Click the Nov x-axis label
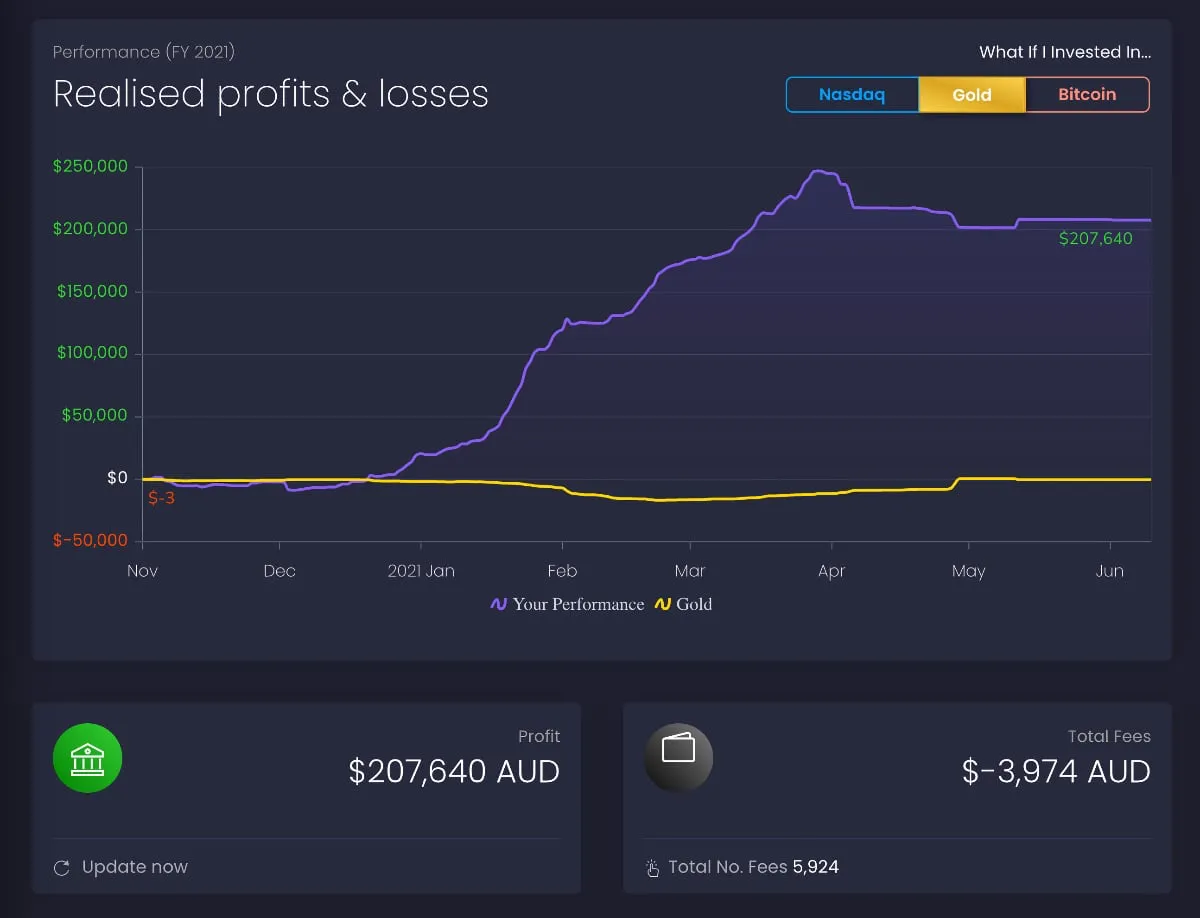Viewport: 1200px width, 918px height. click(x=143, y=571)
